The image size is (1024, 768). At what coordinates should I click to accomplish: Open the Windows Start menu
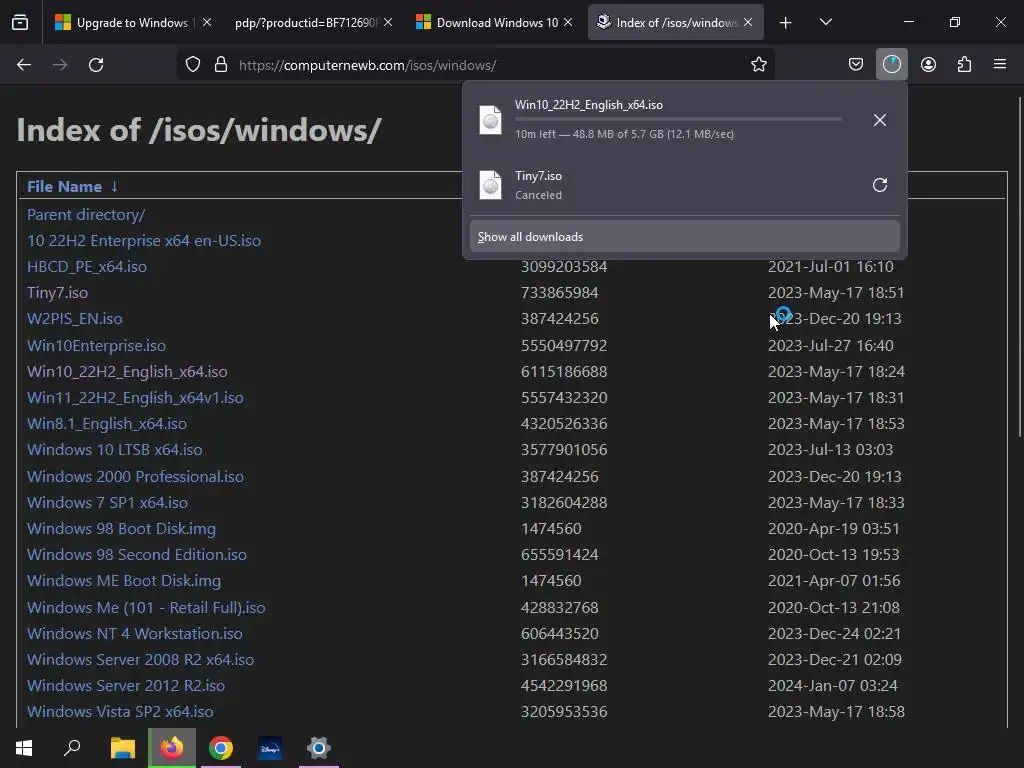coord(24,748)
